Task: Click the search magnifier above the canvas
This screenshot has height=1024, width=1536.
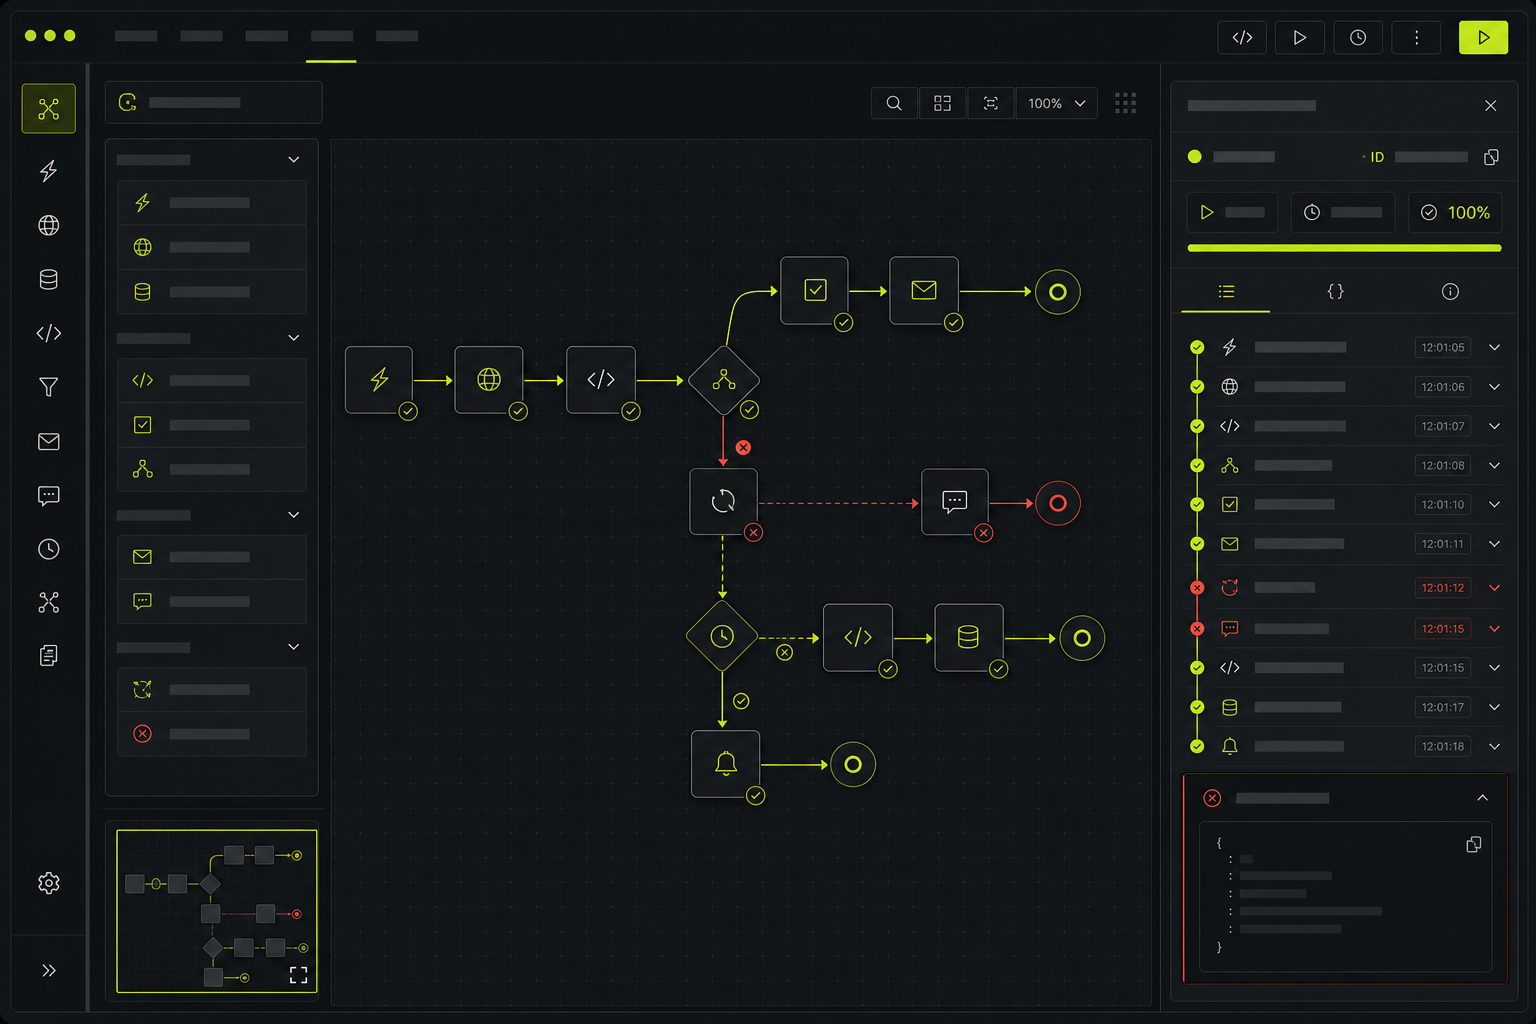Action: click(x=894, y=103)
